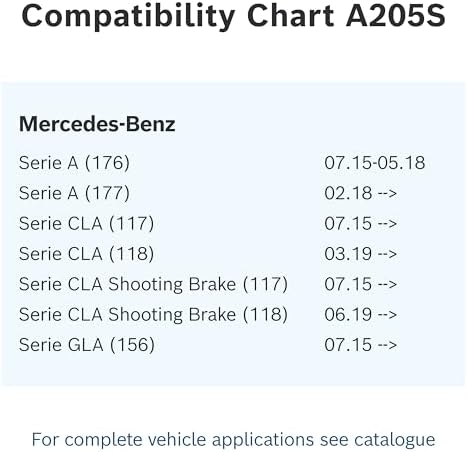Click the 06.19 --> date value
The width and height of the screenshot is (467, 452).
click(x=361, y=315)
